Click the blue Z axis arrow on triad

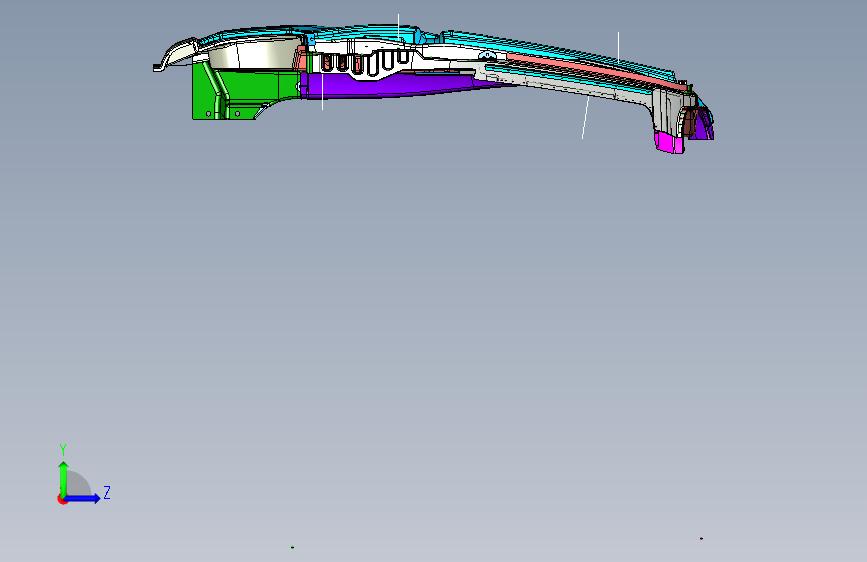83,498
